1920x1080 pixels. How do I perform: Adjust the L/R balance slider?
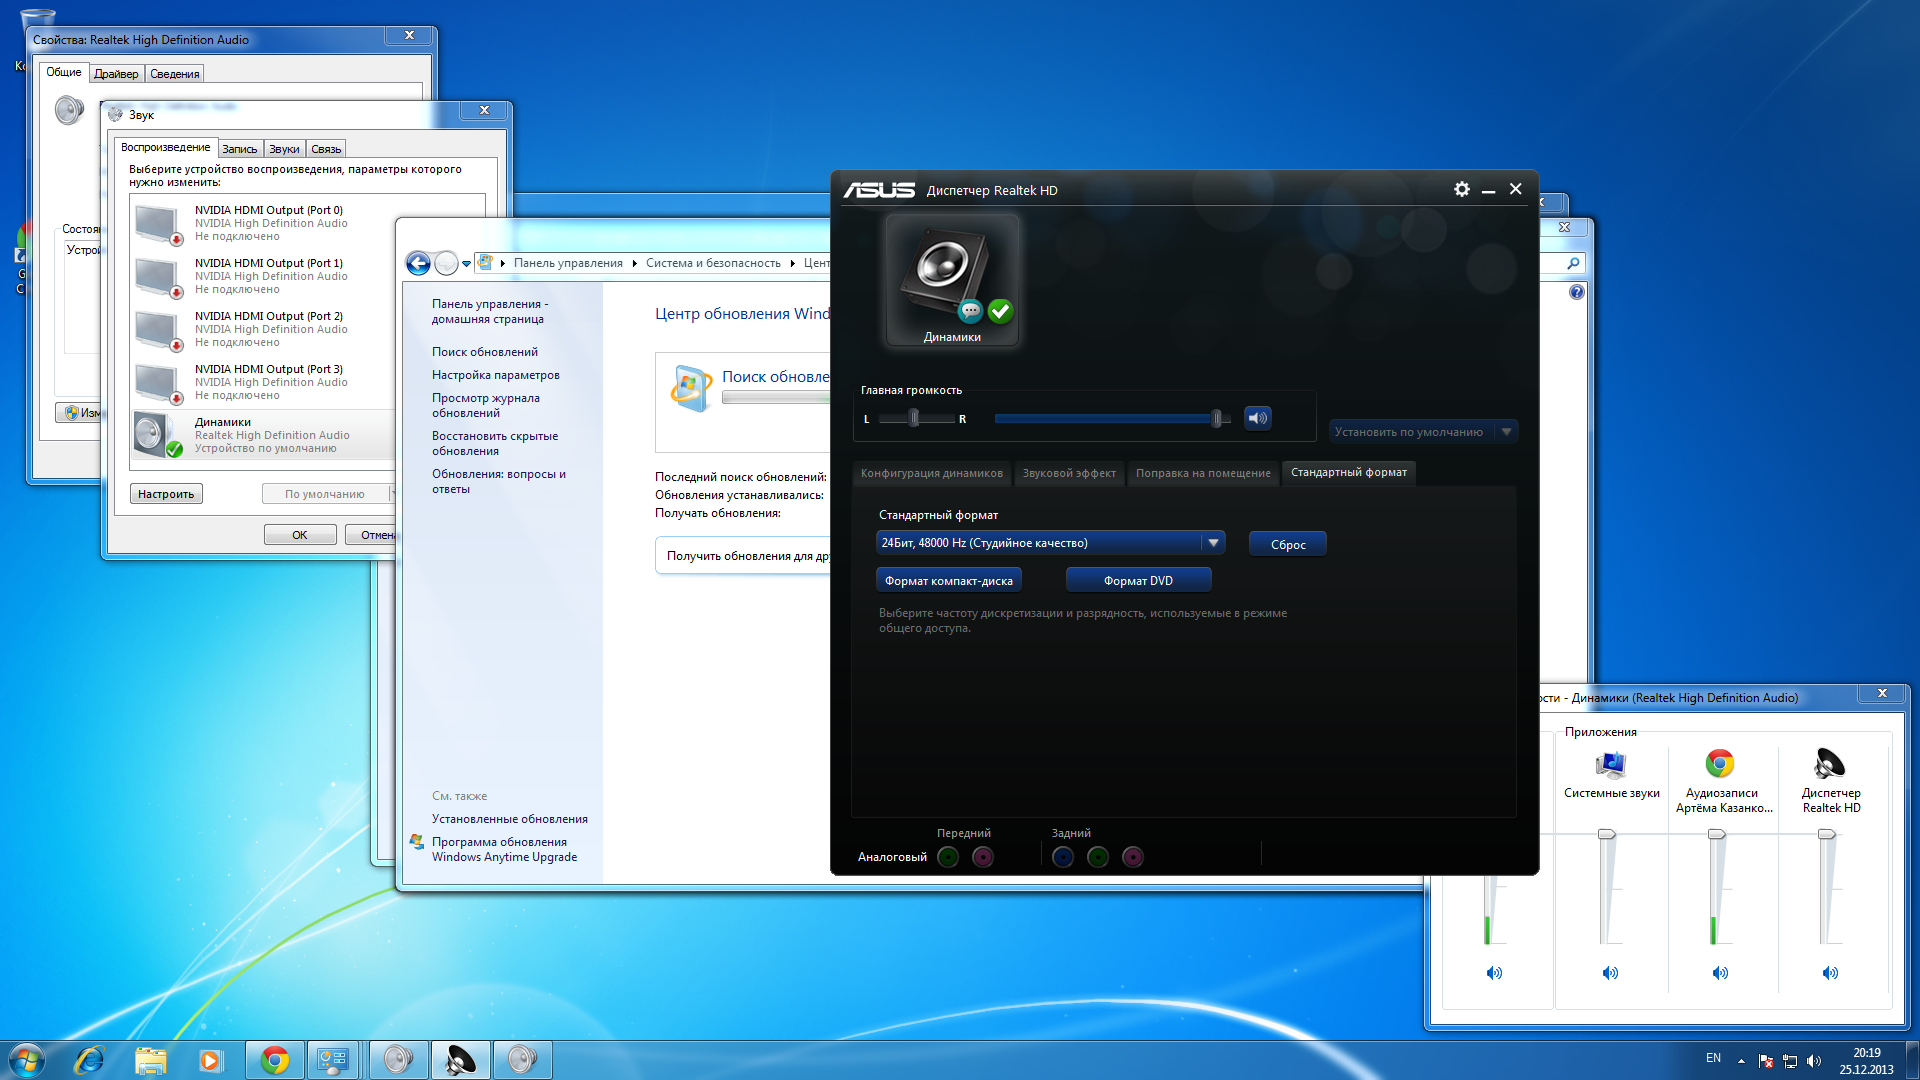pos(916,418)
